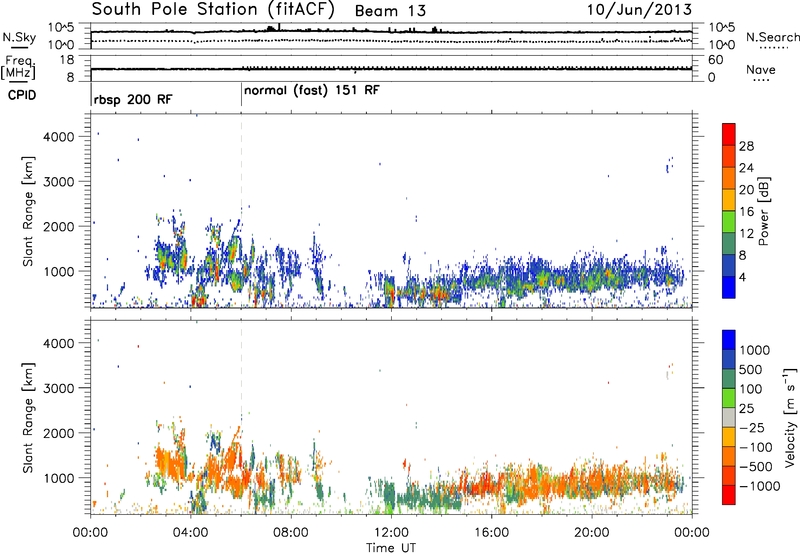Screen dimensions: 800x554
Task: Click 'Slant Range [km]' label of power plot
Action: pyautogui.click(x=28, y=211)
